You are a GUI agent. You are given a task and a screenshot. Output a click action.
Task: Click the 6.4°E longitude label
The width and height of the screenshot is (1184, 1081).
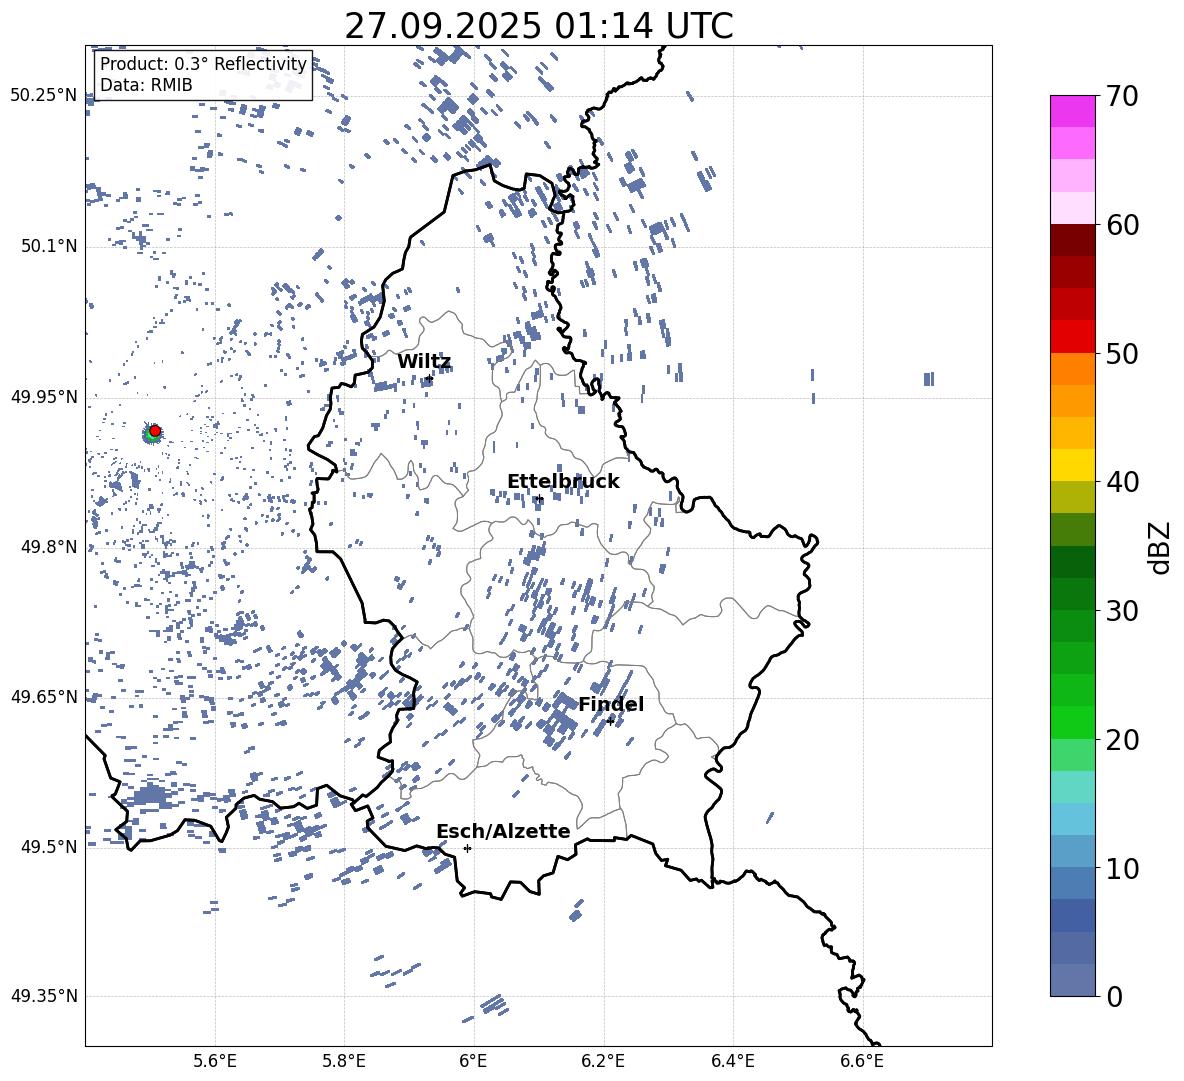click(x=732, y=1061)
